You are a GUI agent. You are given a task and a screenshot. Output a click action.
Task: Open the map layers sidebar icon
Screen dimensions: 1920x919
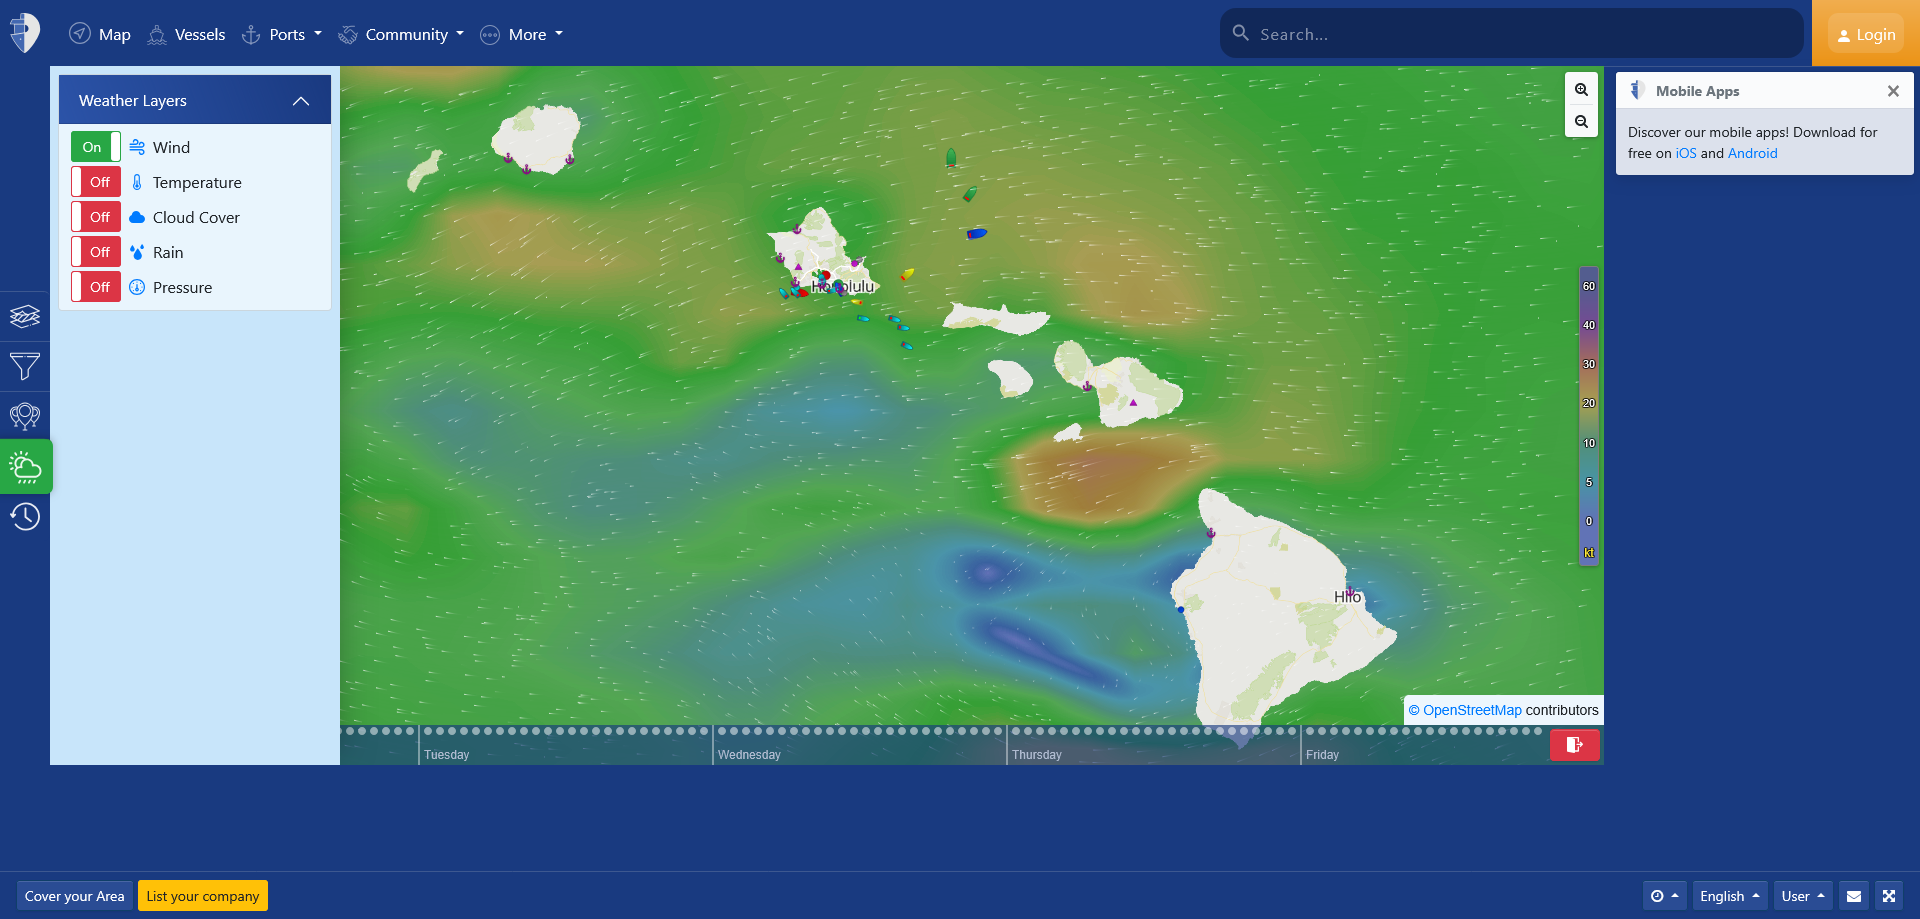coord(25,317)
